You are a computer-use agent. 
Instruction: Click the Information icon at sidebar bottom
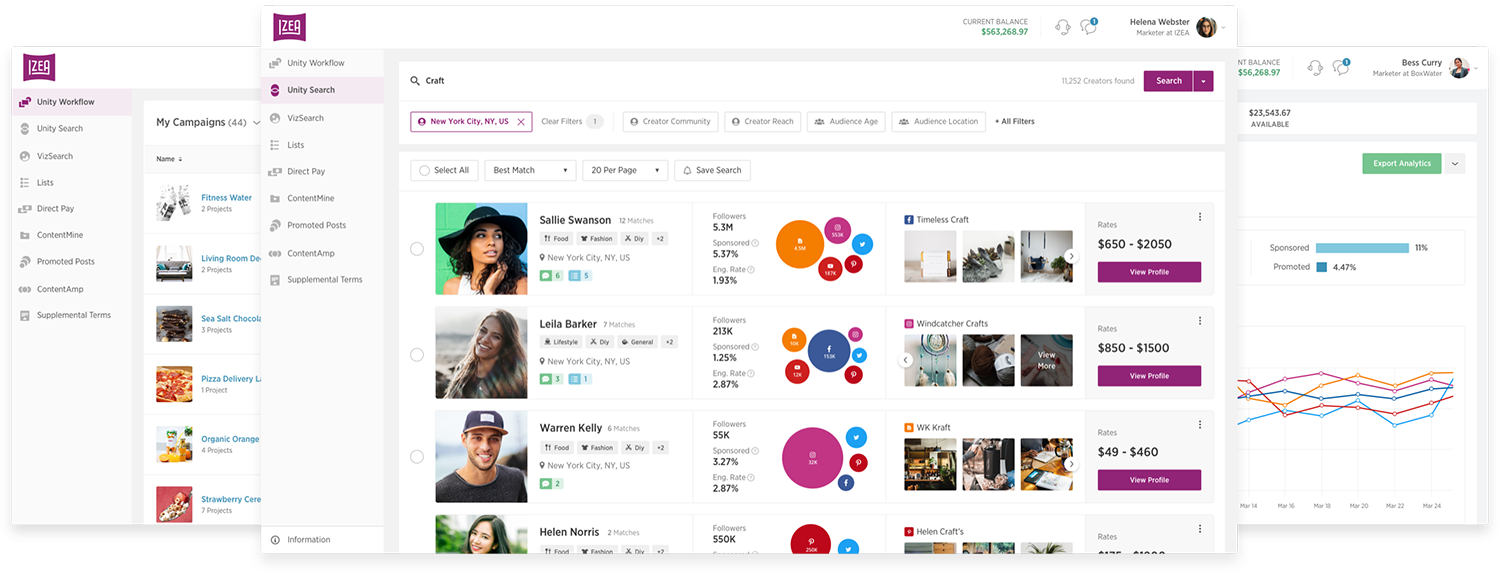click(x=275, y=540)
